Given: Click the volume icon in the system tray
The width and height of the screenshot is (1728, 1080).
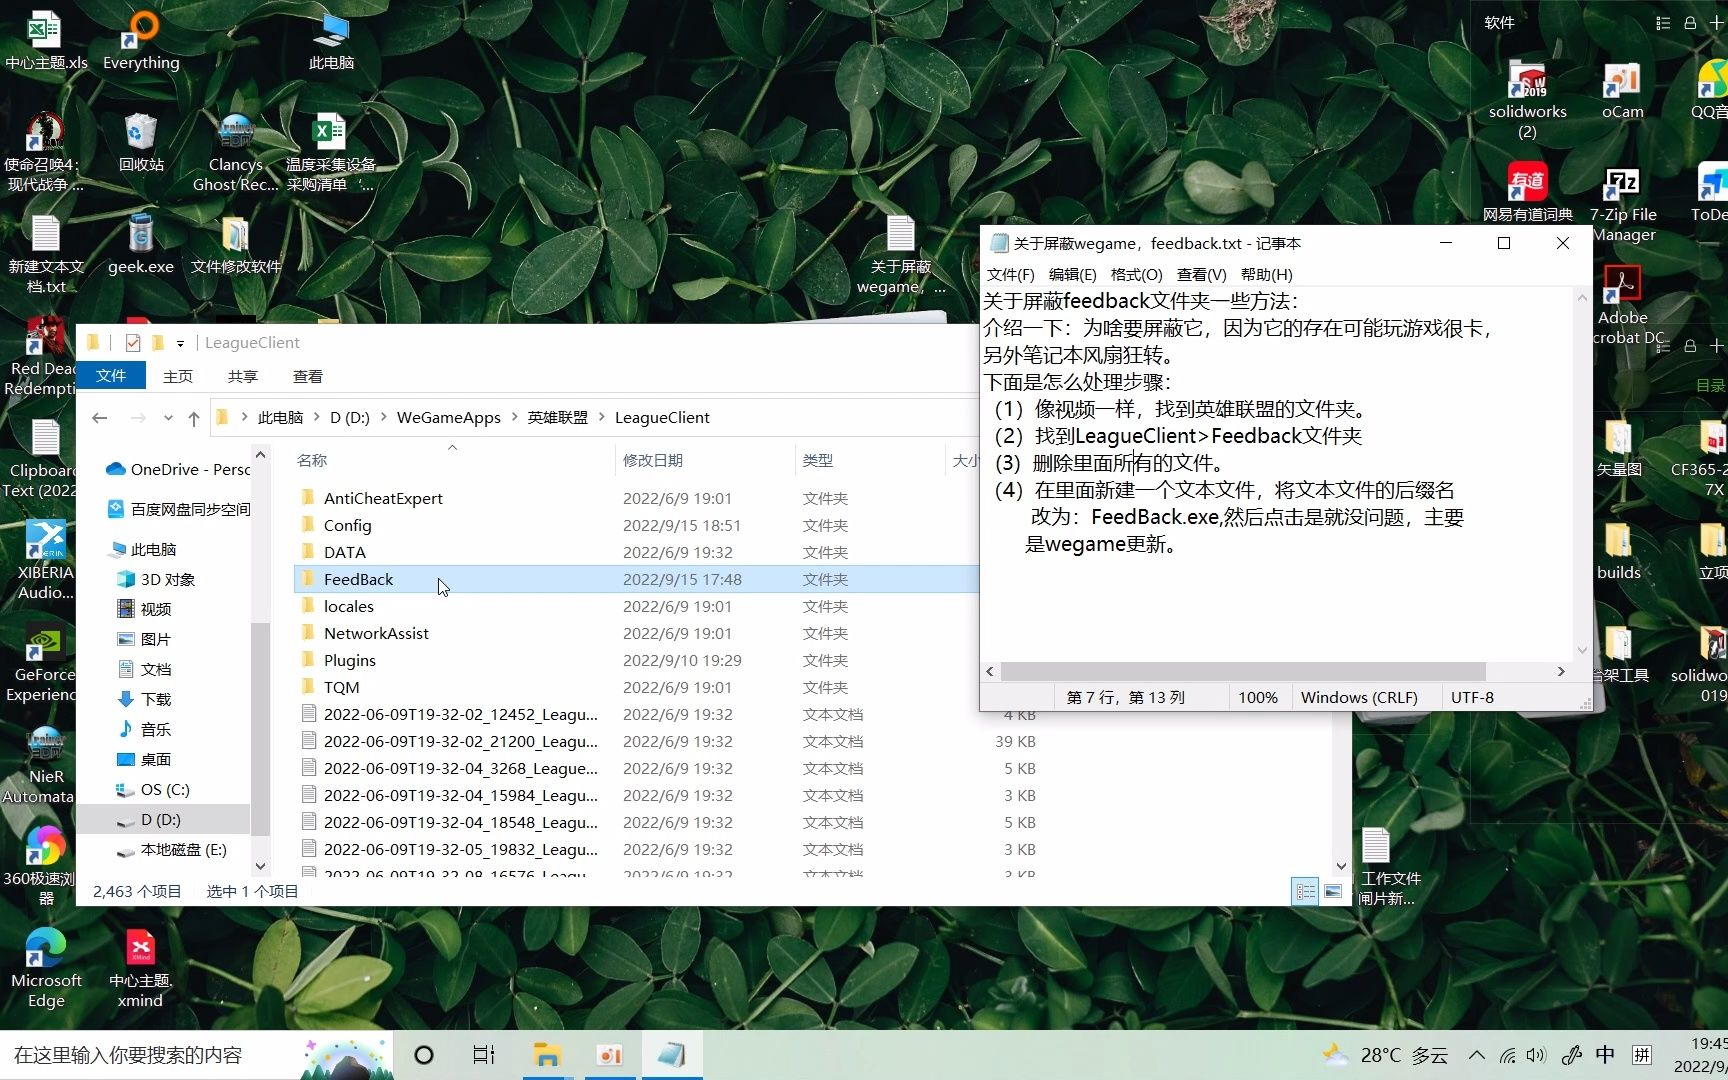Looking at the screenshot, I should point(1537,1055).
